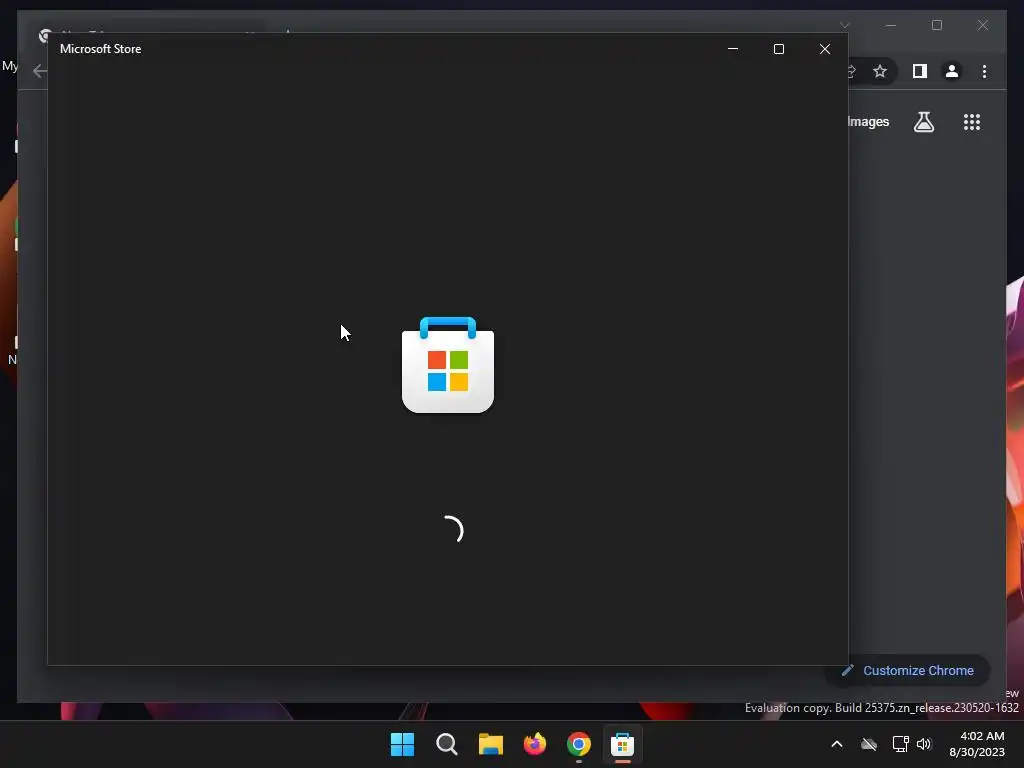Screen dimensions: 1024x768
Task: Open Firefox from the taskbar
Action: [535, 744]
